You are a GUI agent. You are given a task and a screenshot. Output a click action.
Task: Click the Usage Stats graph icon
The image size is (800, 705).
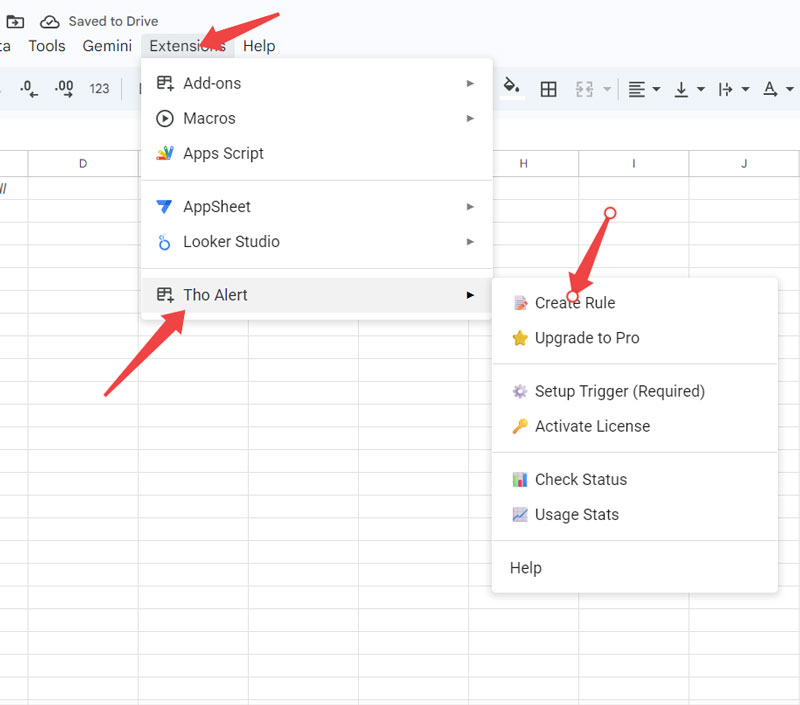[518, 514]
